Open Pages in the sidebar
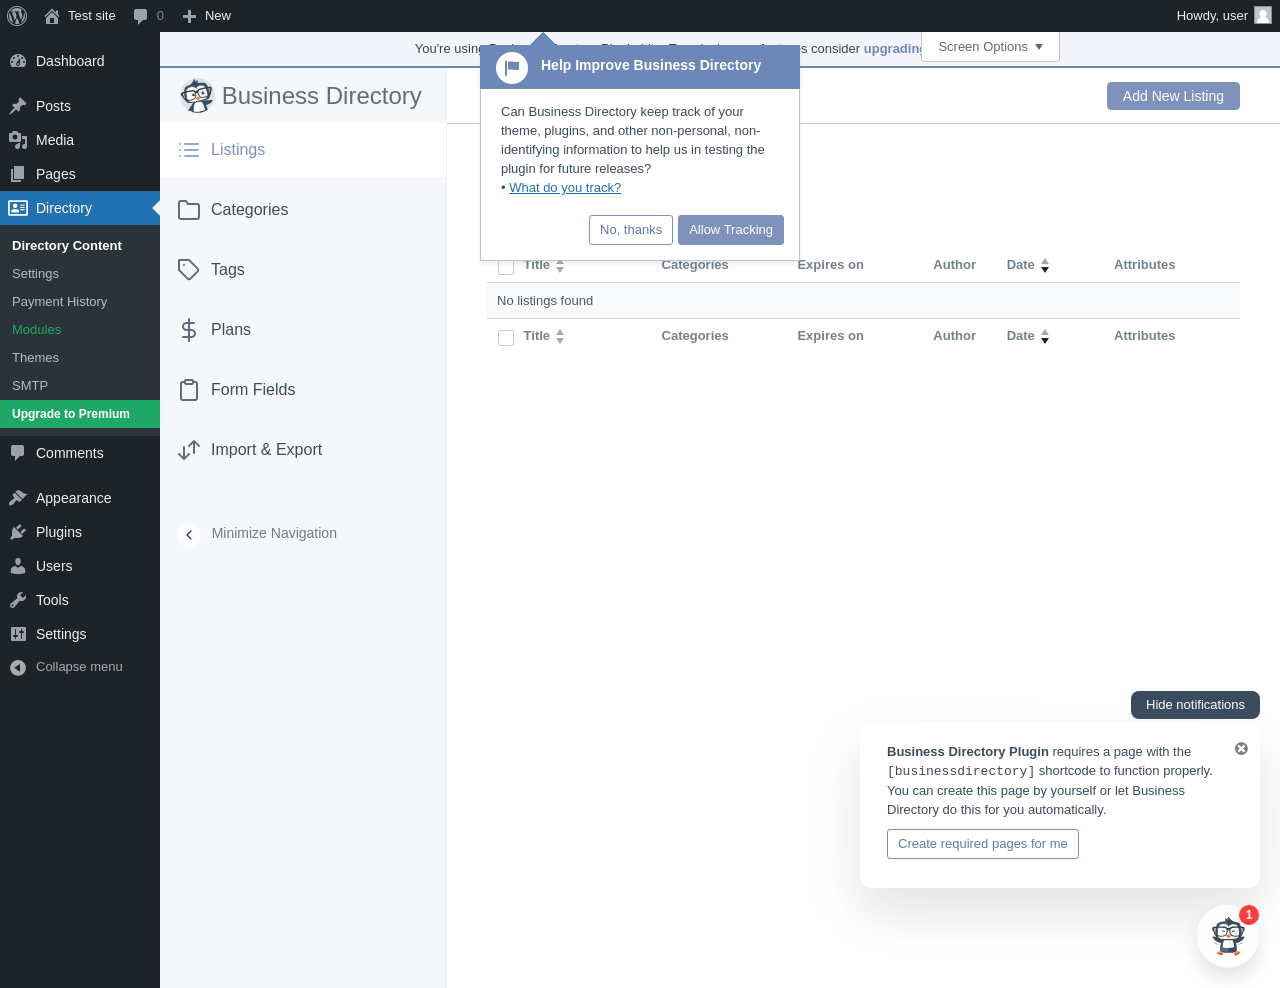1280x988 pixels. click(x=80, y=174)
